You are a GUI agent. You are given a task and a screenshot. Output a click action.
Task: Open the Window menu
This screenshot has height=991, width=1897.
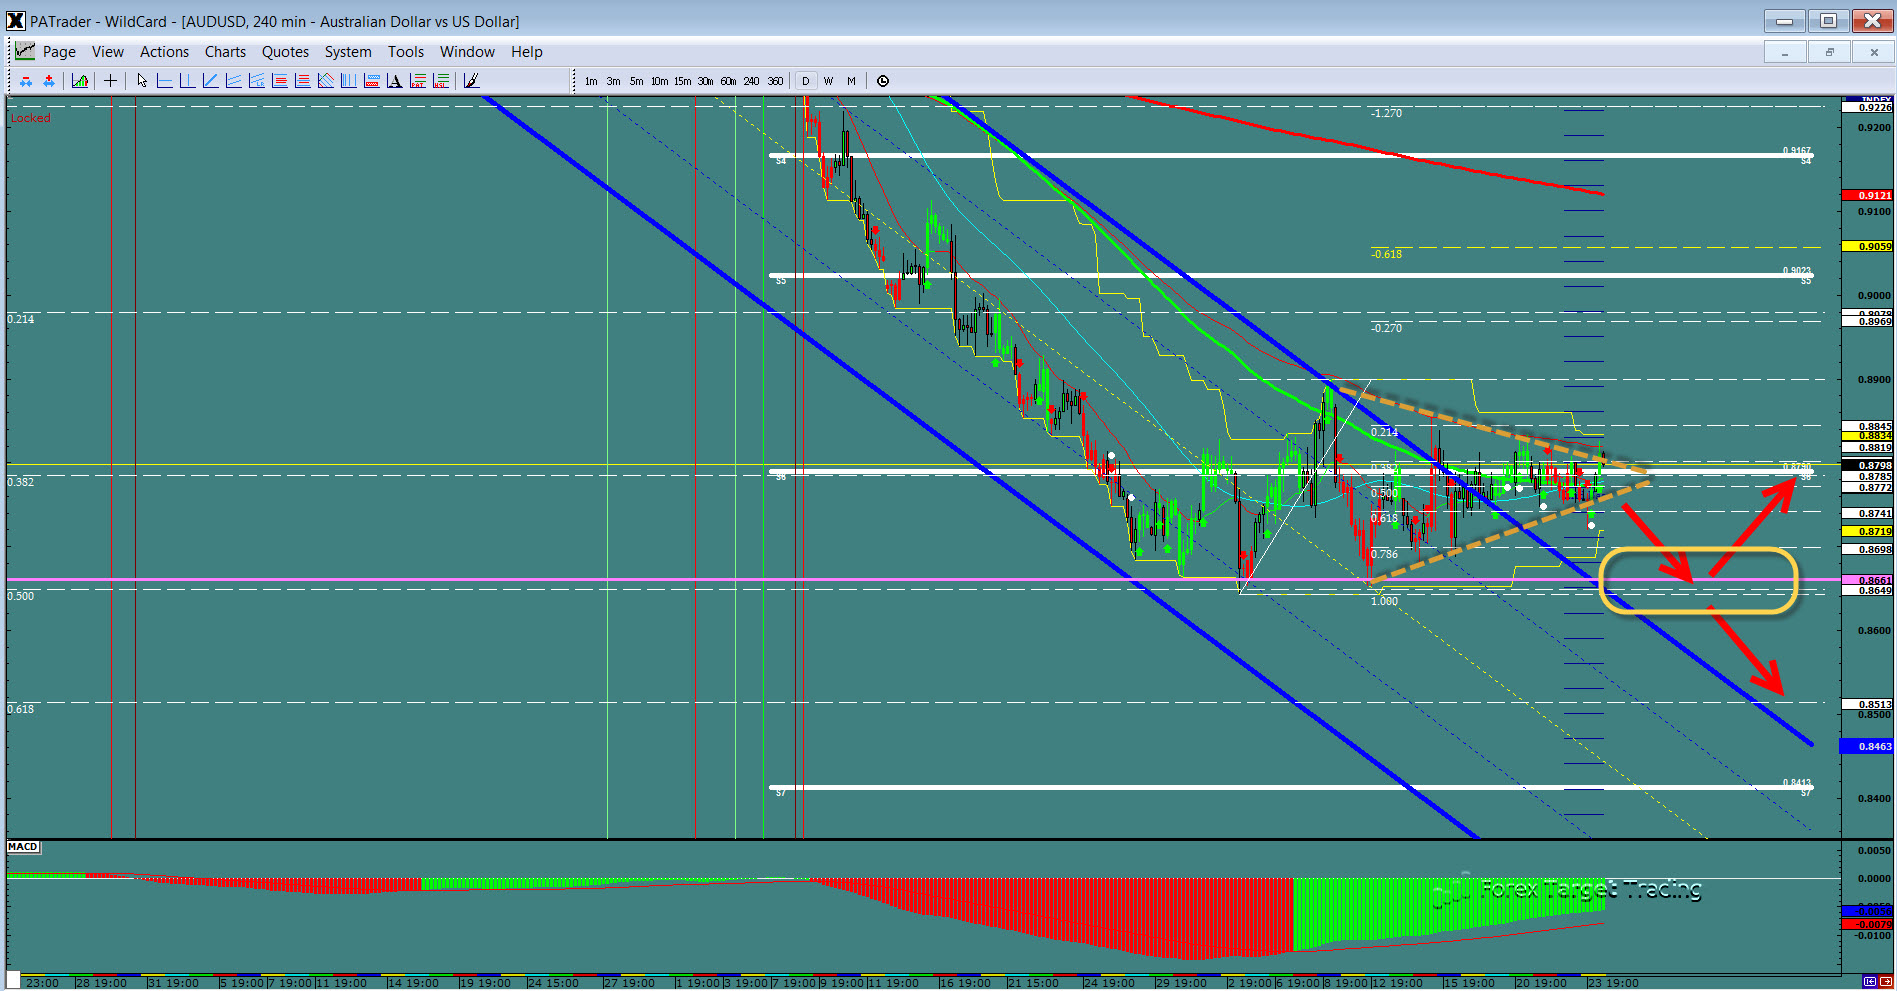click(x=467, y=52)
